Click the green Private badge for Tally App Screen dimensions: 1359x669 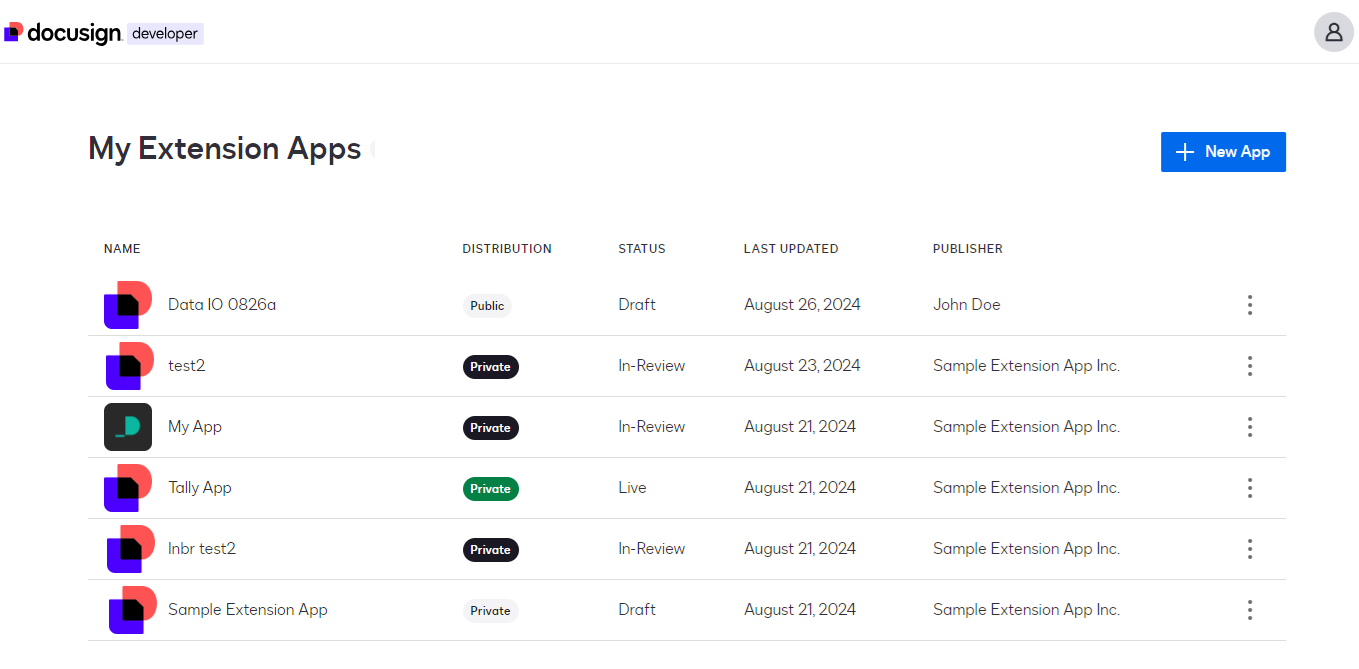point(491,489)
